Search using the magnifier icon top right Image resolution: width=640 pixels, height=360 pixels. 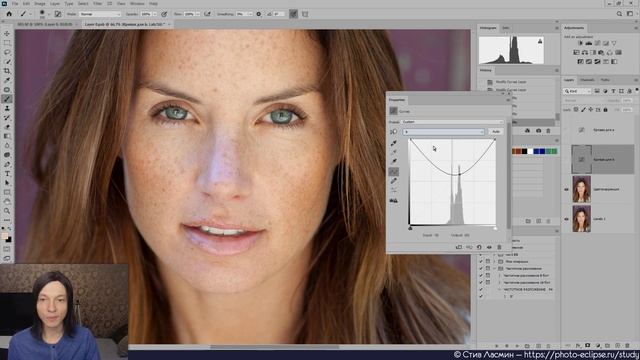click(619, 14)
